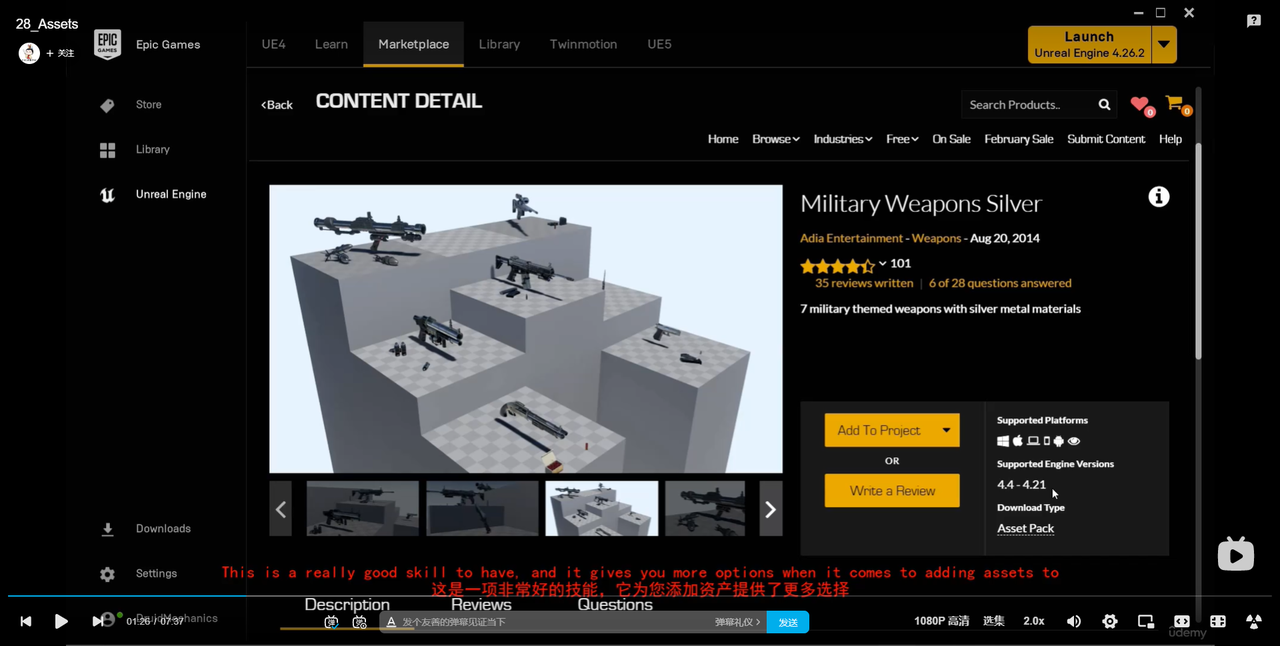Viewport: 1280px width, 646px height.
Task: Click the volume speaker icon
Action: [x=1074, y=621]
